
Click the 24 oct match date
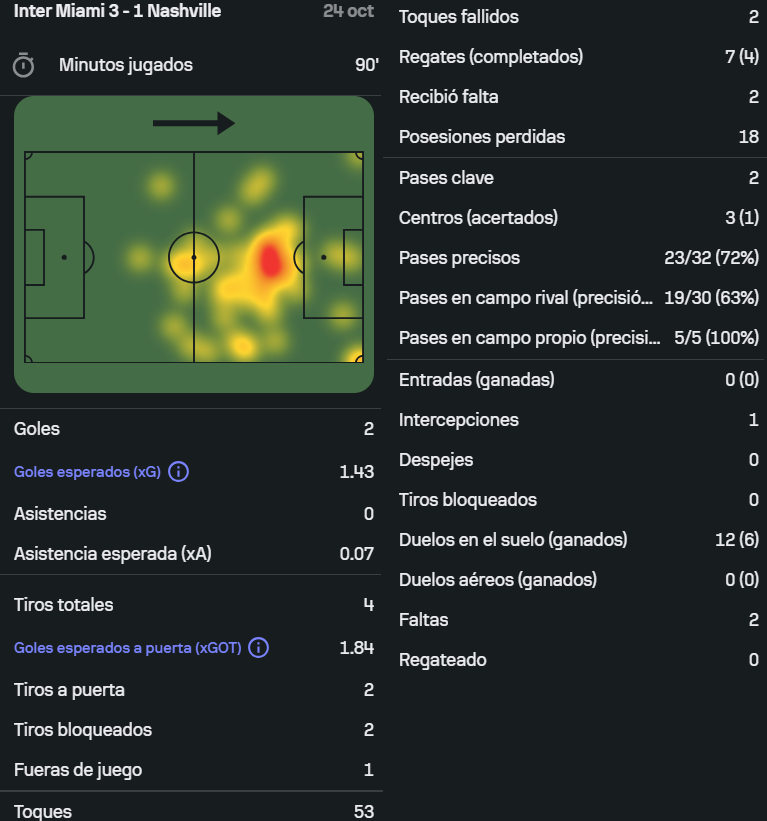coord(348,12)
